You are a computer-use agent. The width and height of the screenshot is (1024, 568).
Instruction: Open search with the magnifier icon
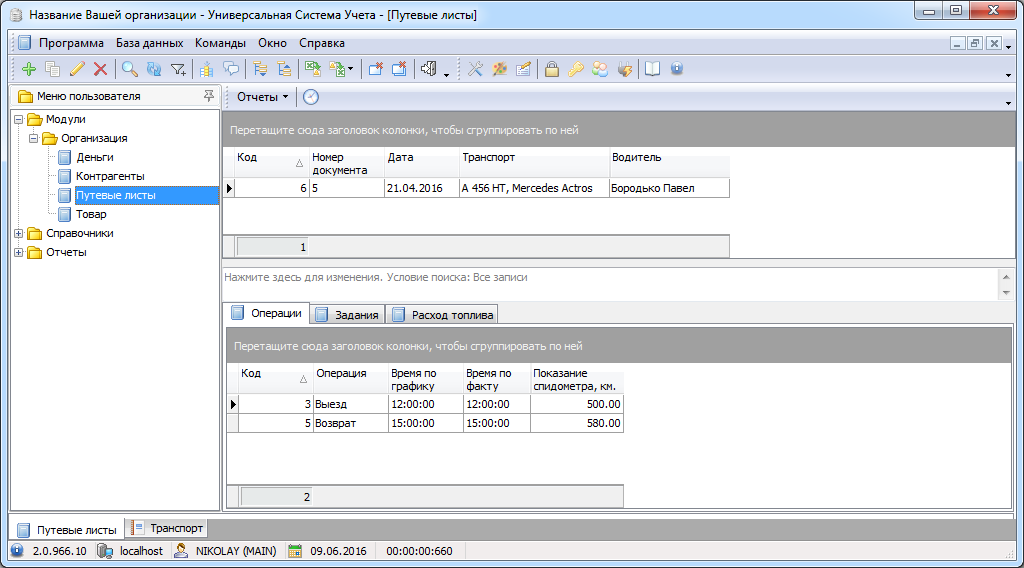click(130, 69)
